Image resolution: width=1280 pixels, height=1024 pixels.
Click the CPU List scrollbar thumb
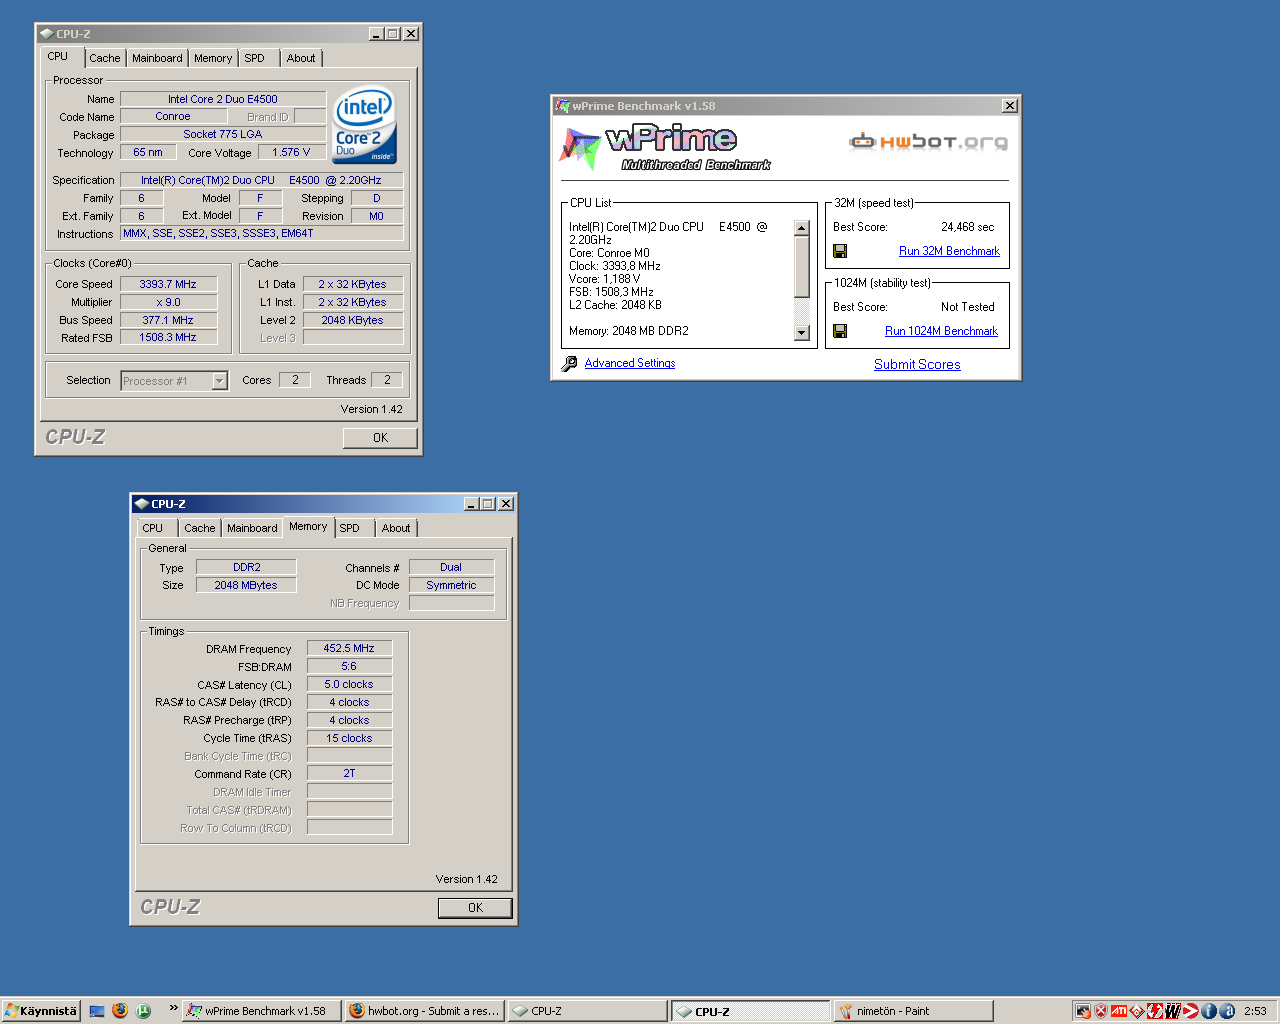(801, 267)
